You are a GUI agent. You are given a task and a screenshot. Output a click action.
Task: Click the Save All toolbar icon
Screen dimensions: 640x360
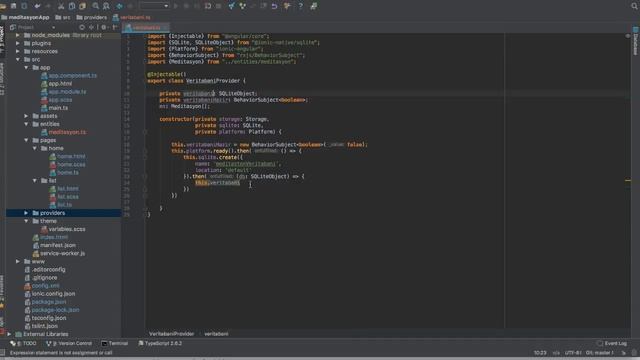(x=13, y=6)
